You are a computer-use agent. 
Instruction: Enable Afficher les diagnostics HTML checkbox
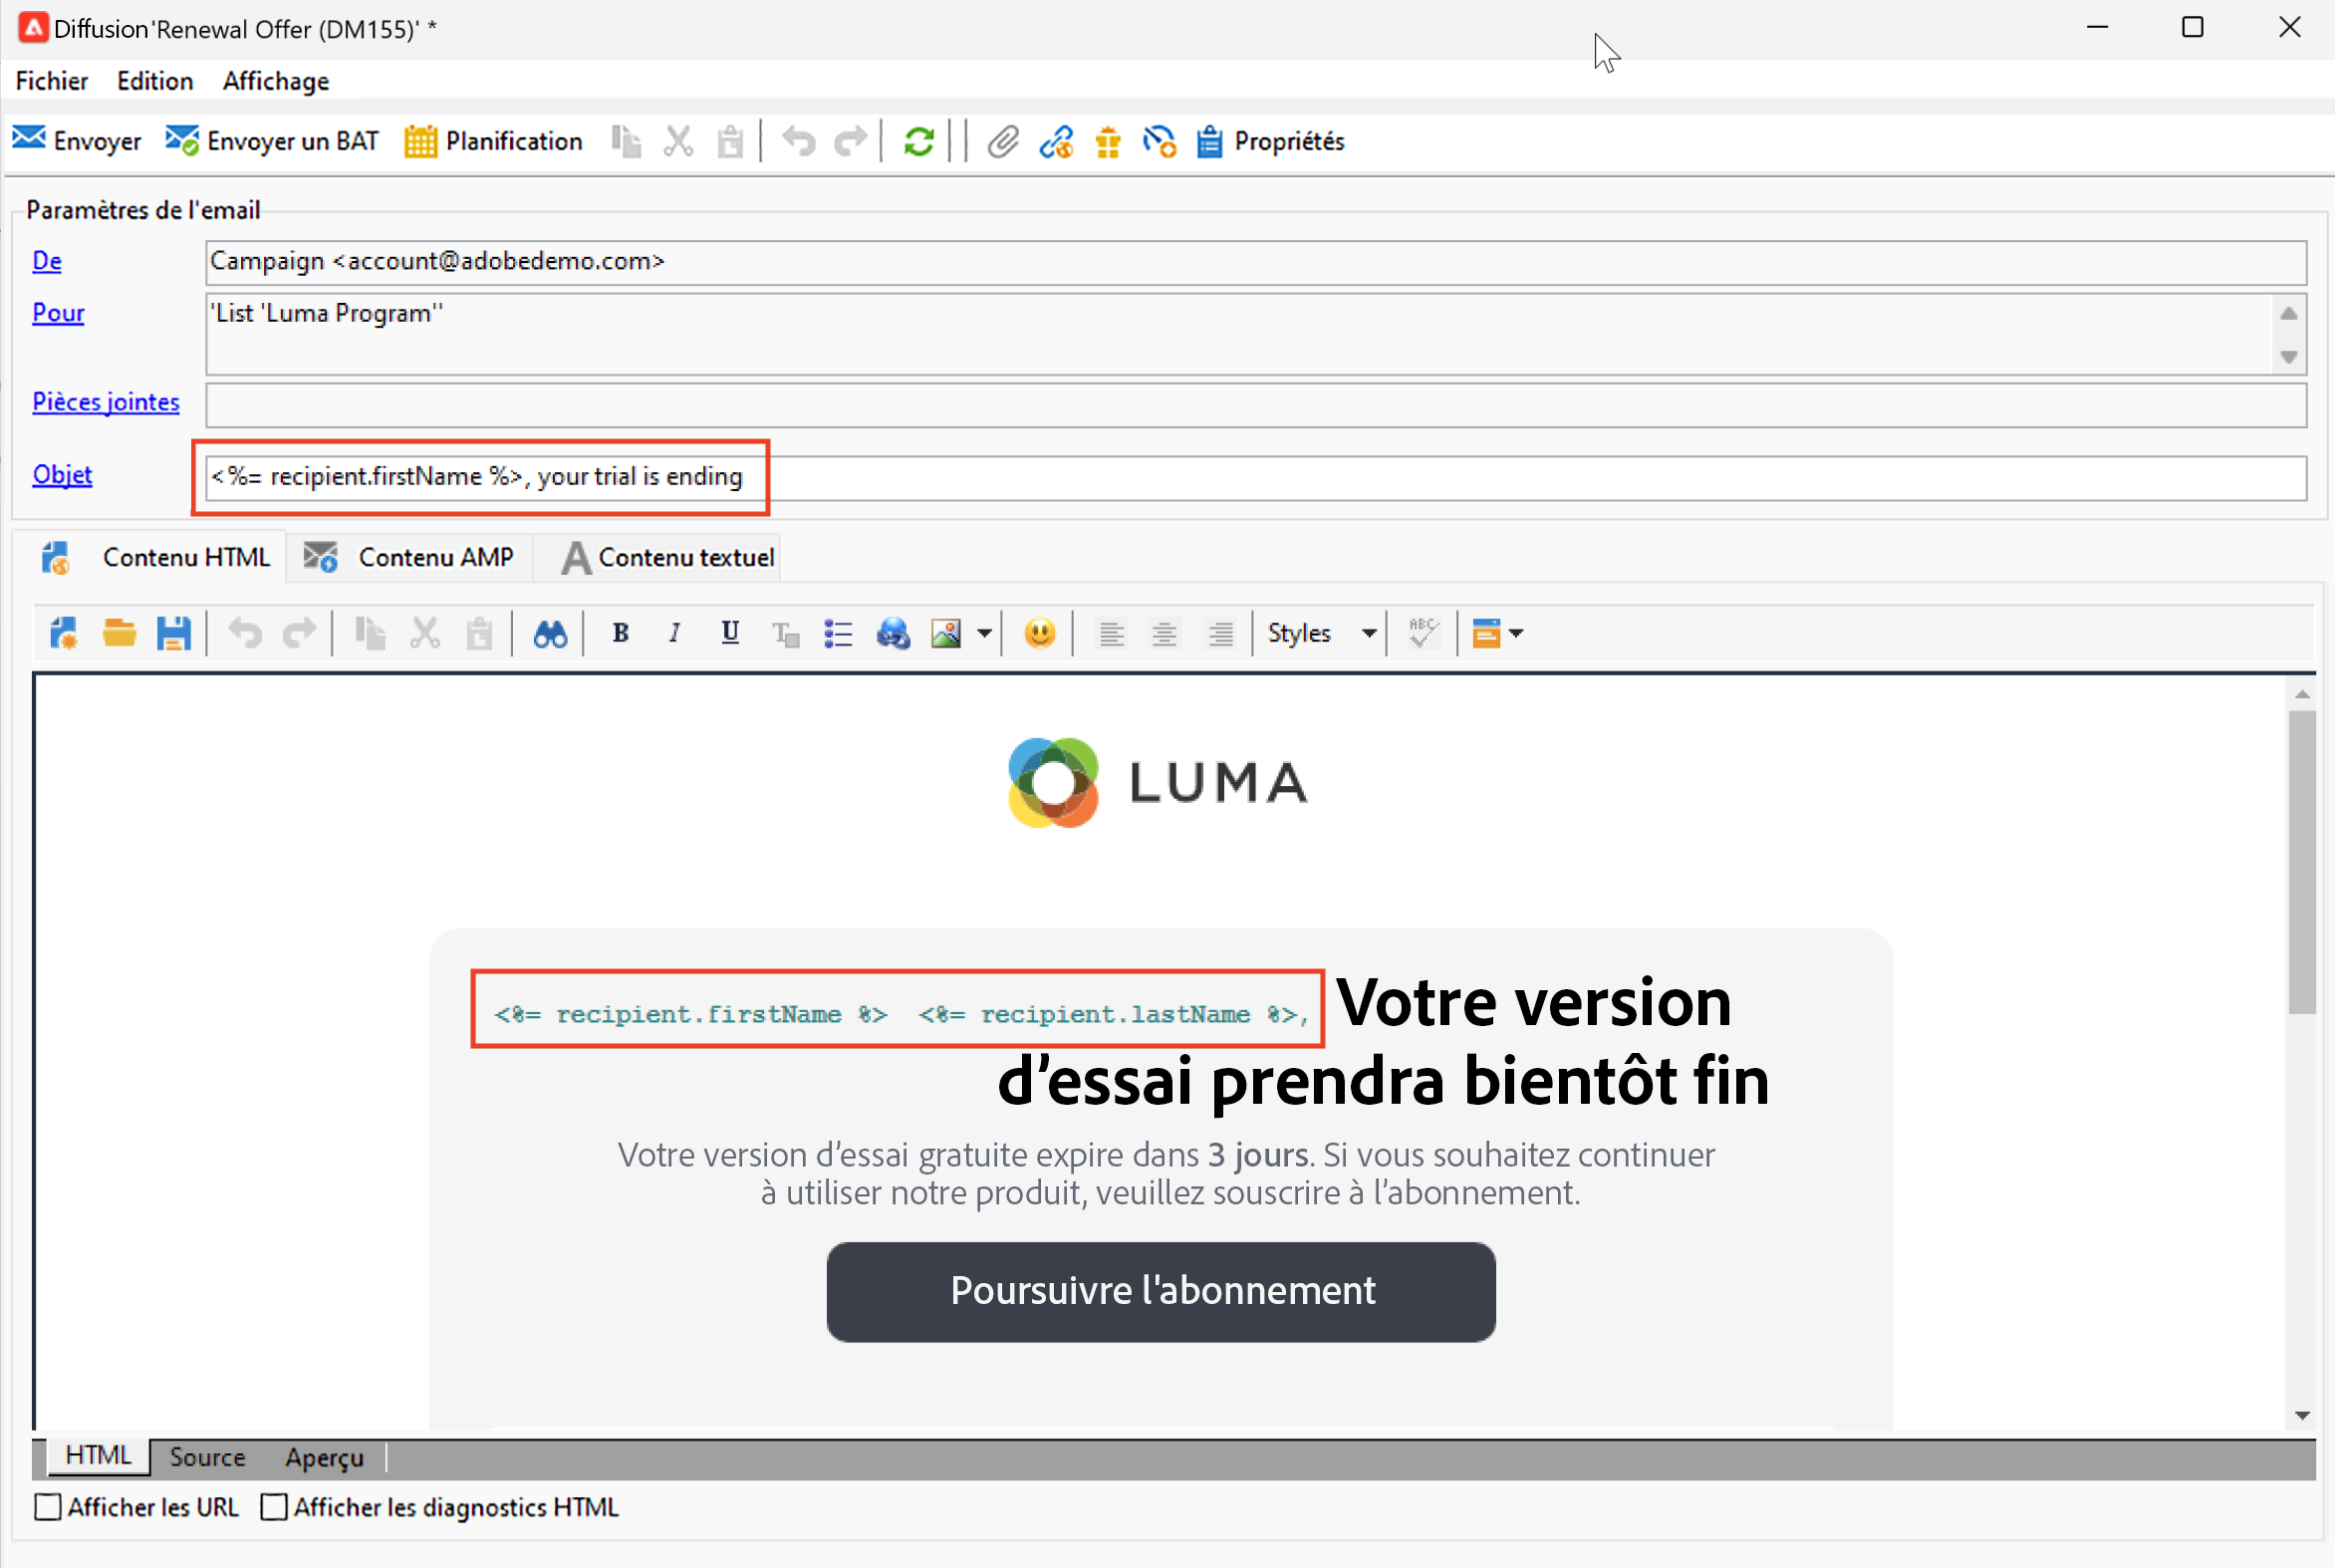(274, 1507)
